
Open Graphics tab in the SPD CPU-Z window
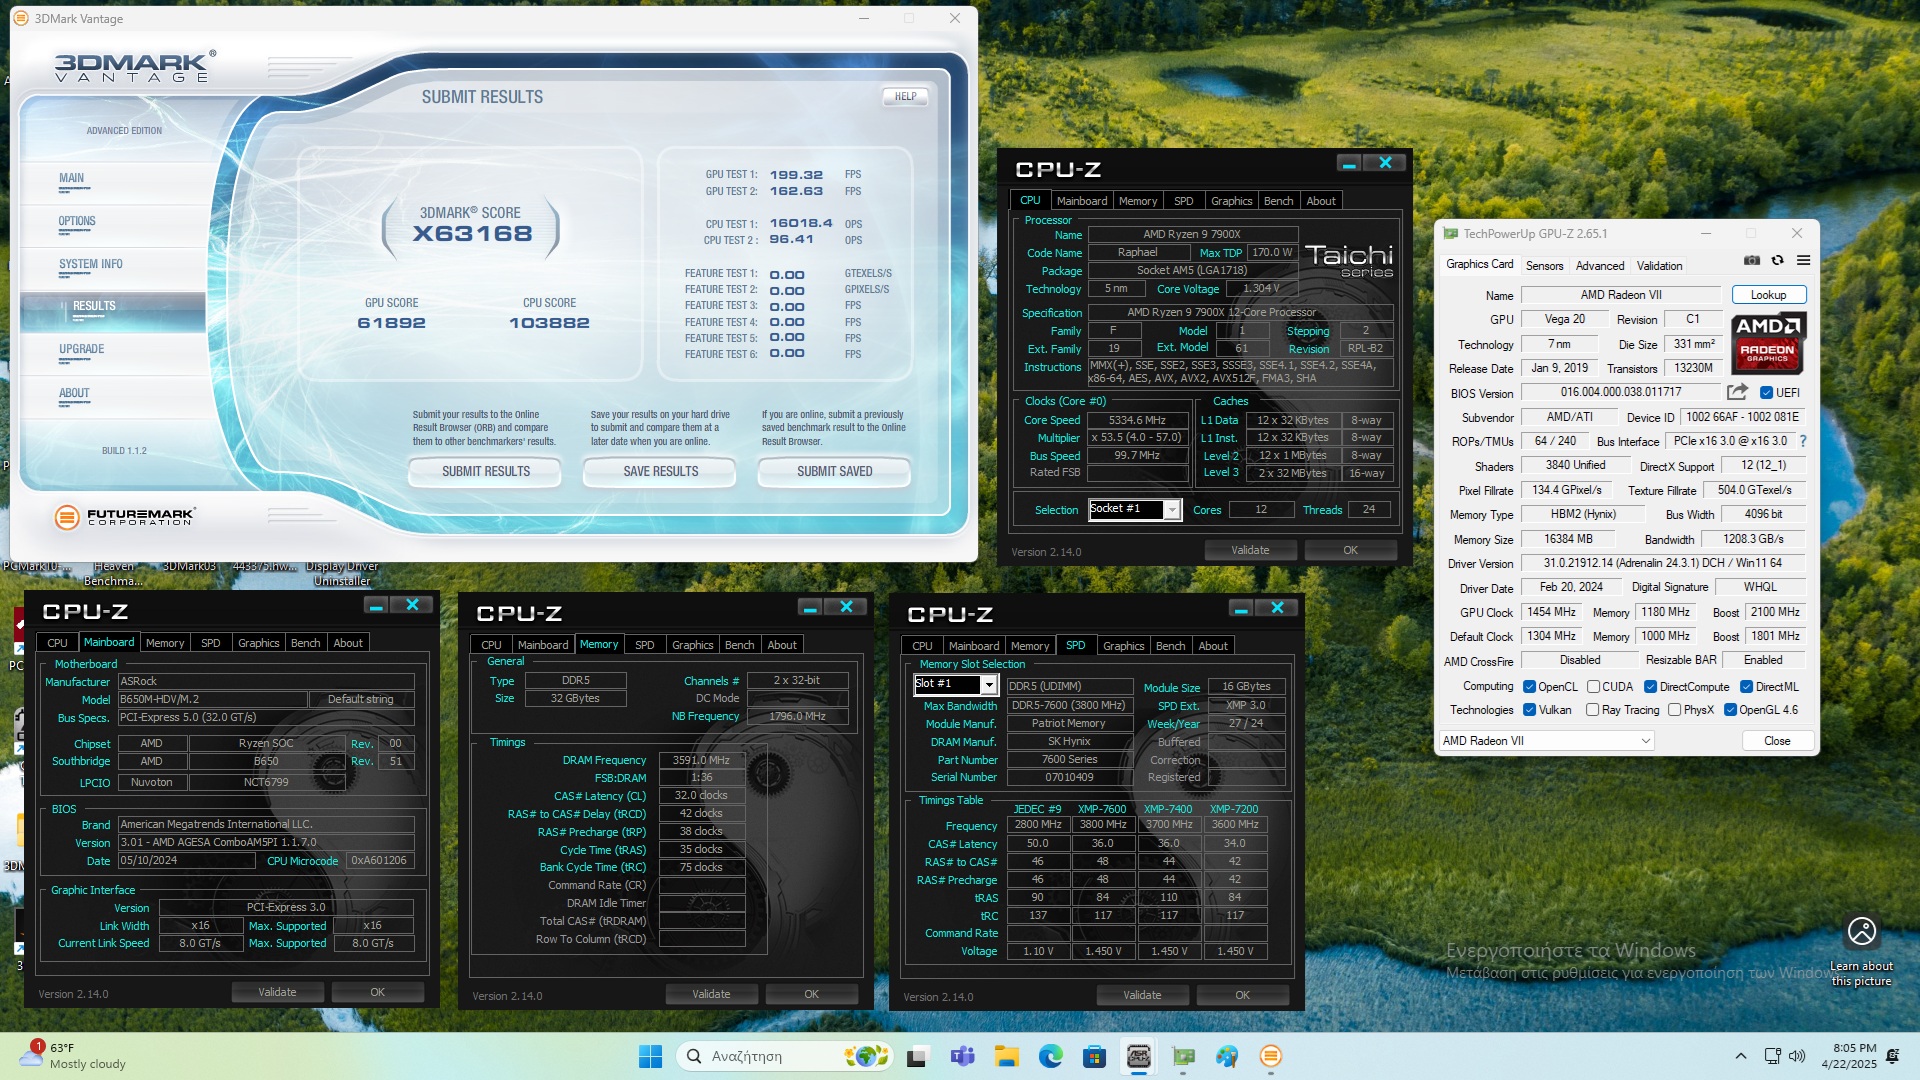pyautogui.click(x=1123, y=646)
